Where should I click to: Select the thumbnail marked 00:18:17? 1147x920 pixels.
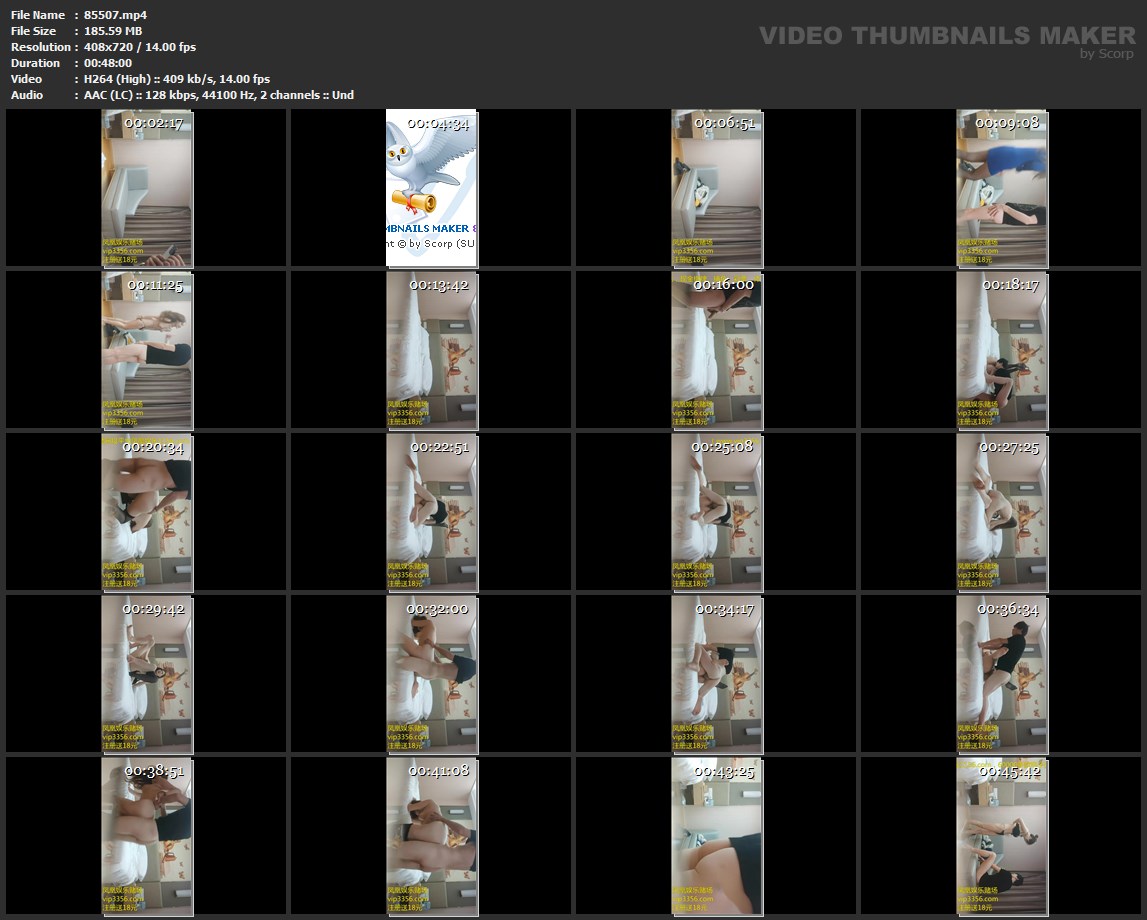tap(1001, 350)
